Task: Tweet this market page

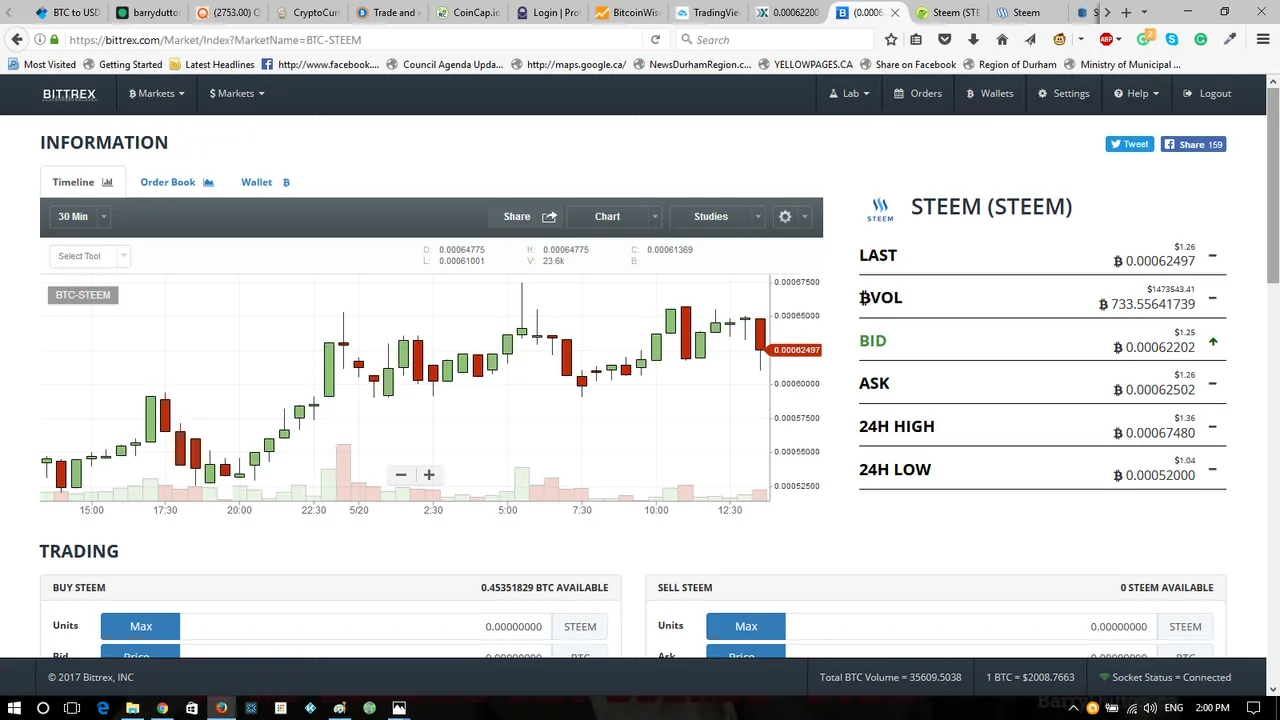Action: pos(1129,144)
